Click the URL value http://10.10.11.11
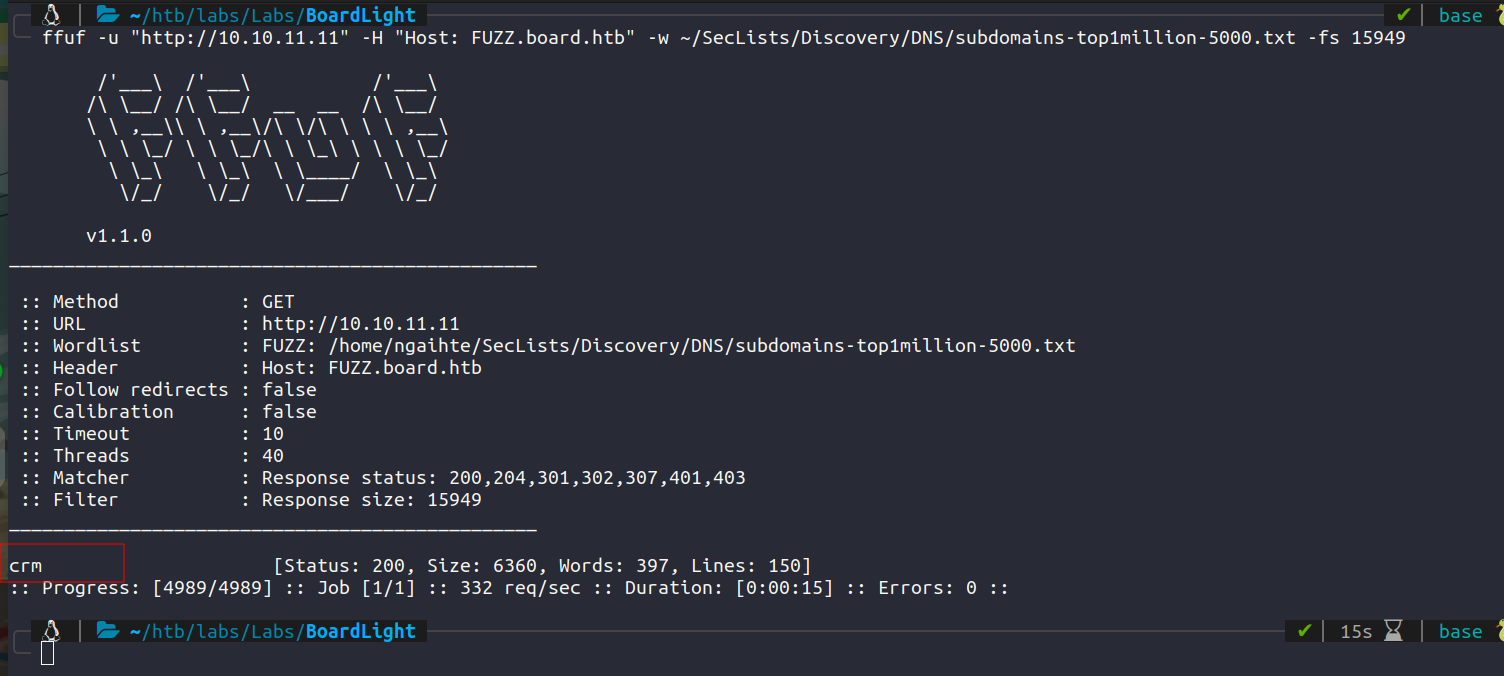 pos(360,324)
